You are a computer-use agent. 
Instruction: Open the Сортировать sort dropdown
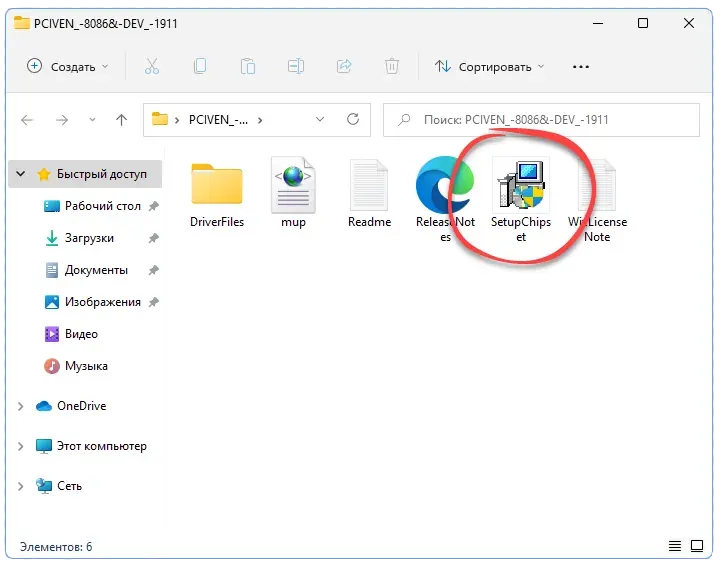click(x=489, y=67)
